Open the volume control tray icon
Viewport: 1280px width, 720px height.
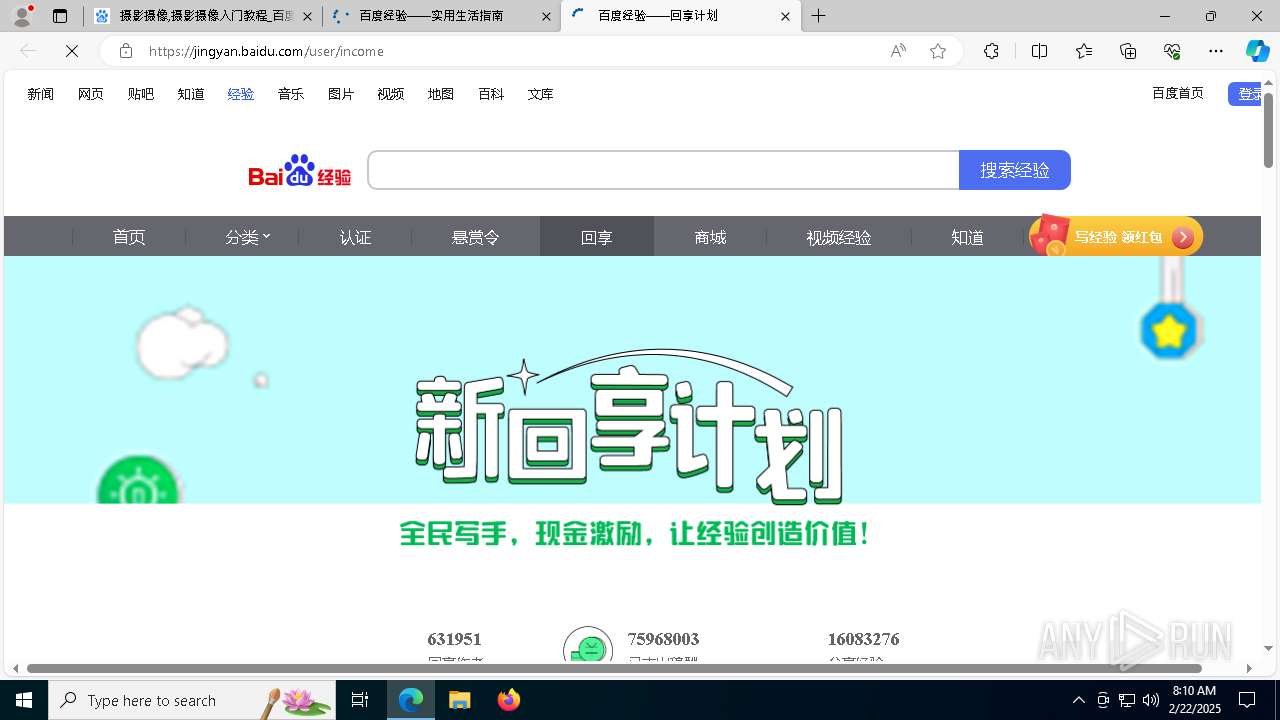(1151, 700)
